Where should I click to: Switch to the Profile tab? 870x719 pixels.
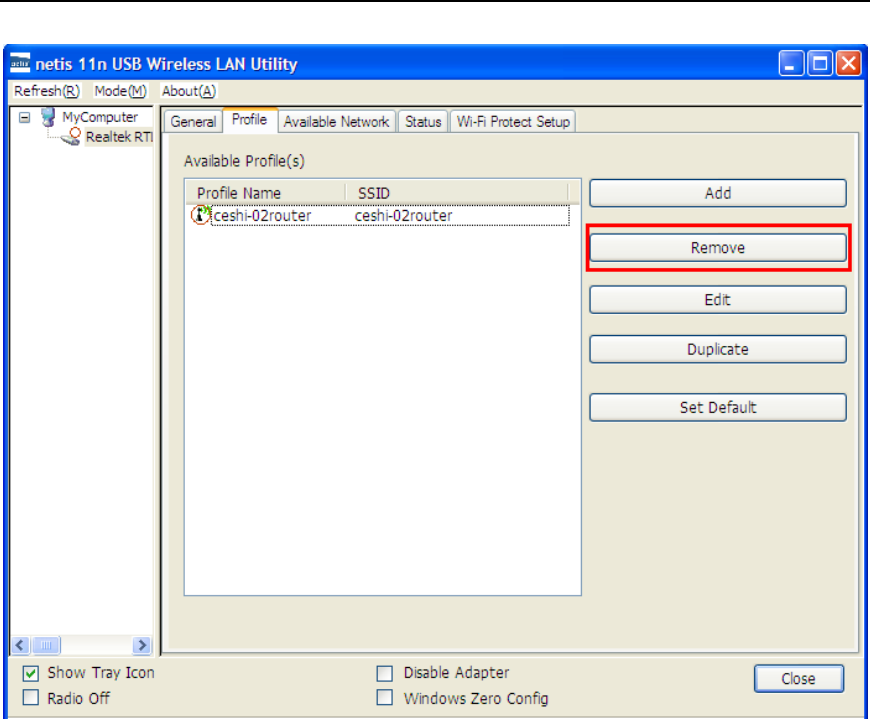coord(250,120)
